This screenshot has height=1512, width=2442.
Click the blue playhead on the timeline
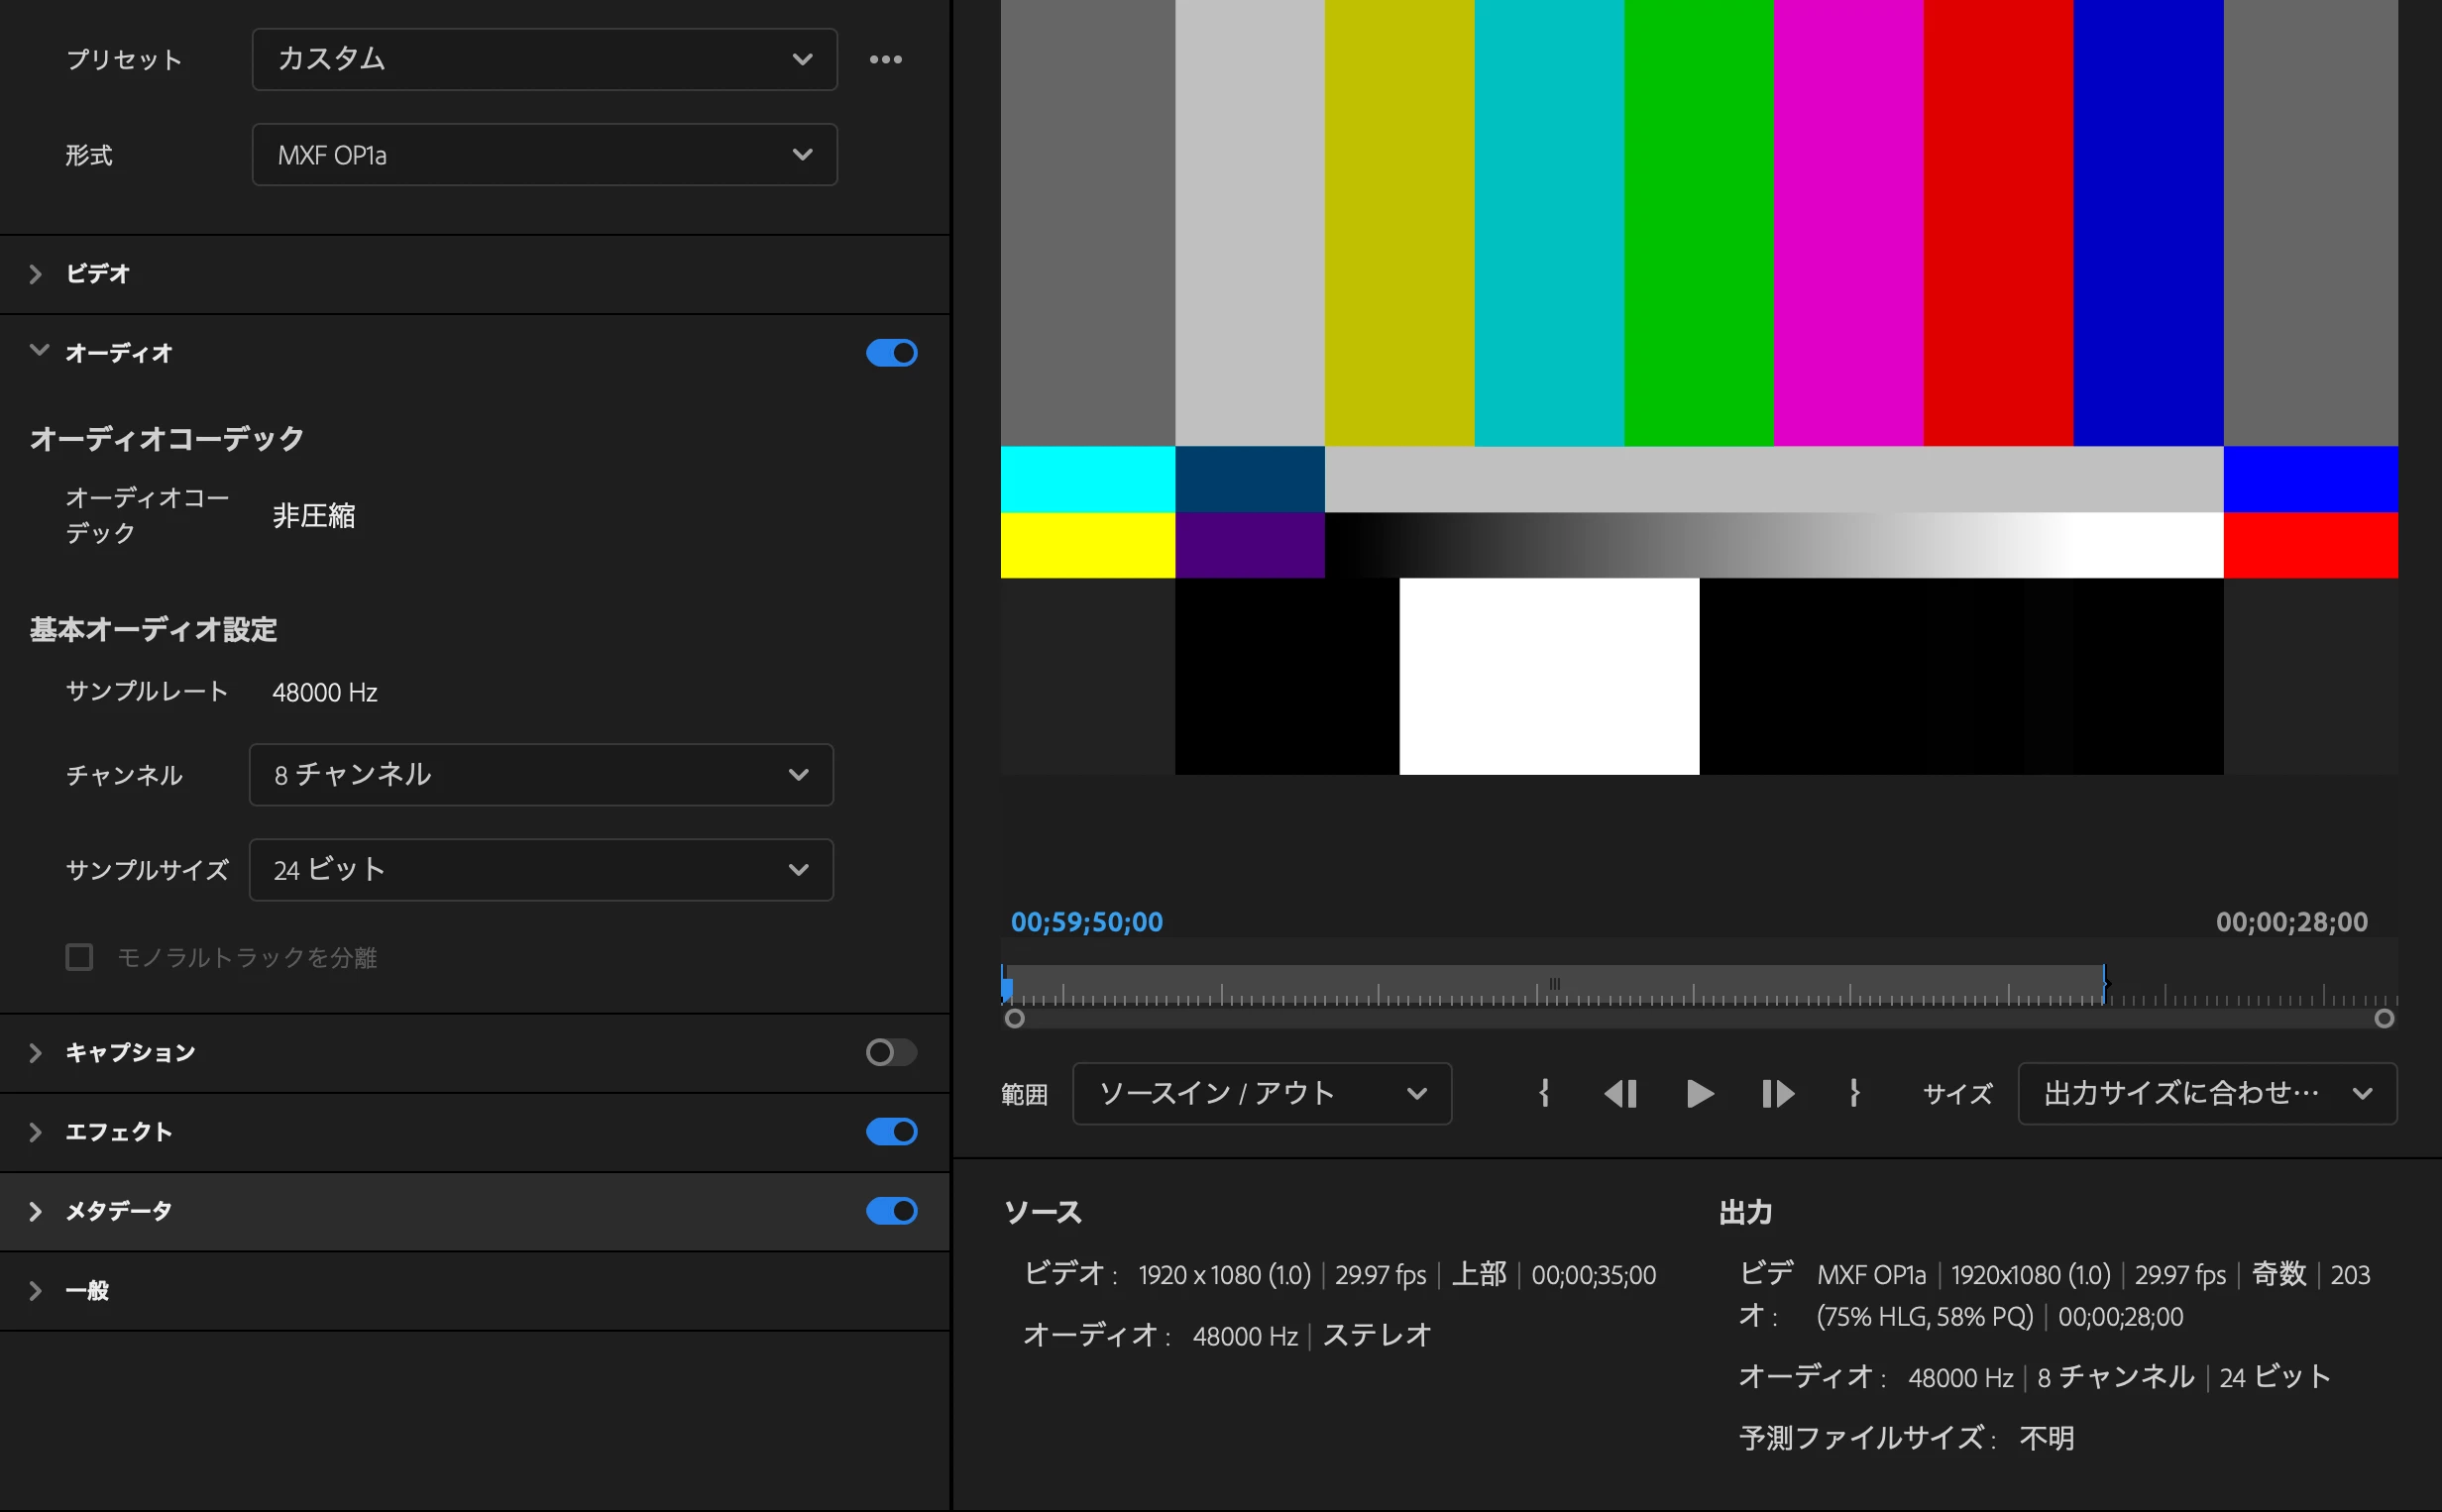pos(1007,988)
